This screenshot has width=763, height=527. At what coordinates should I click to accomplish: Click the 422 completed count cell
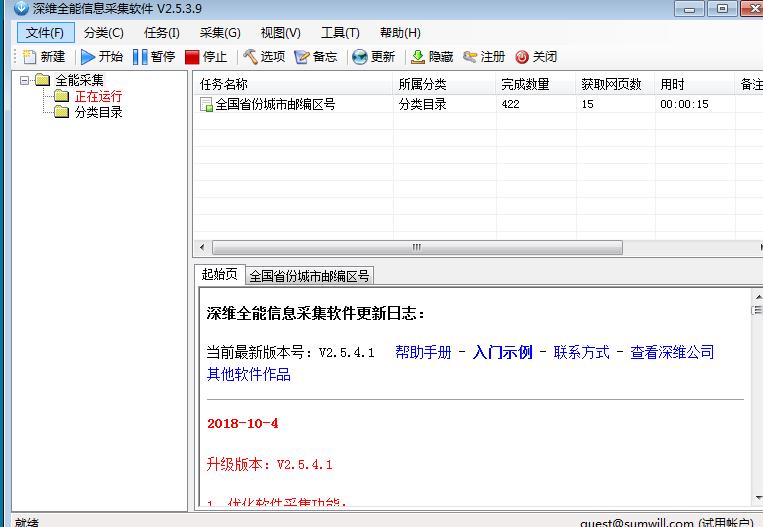510,104
